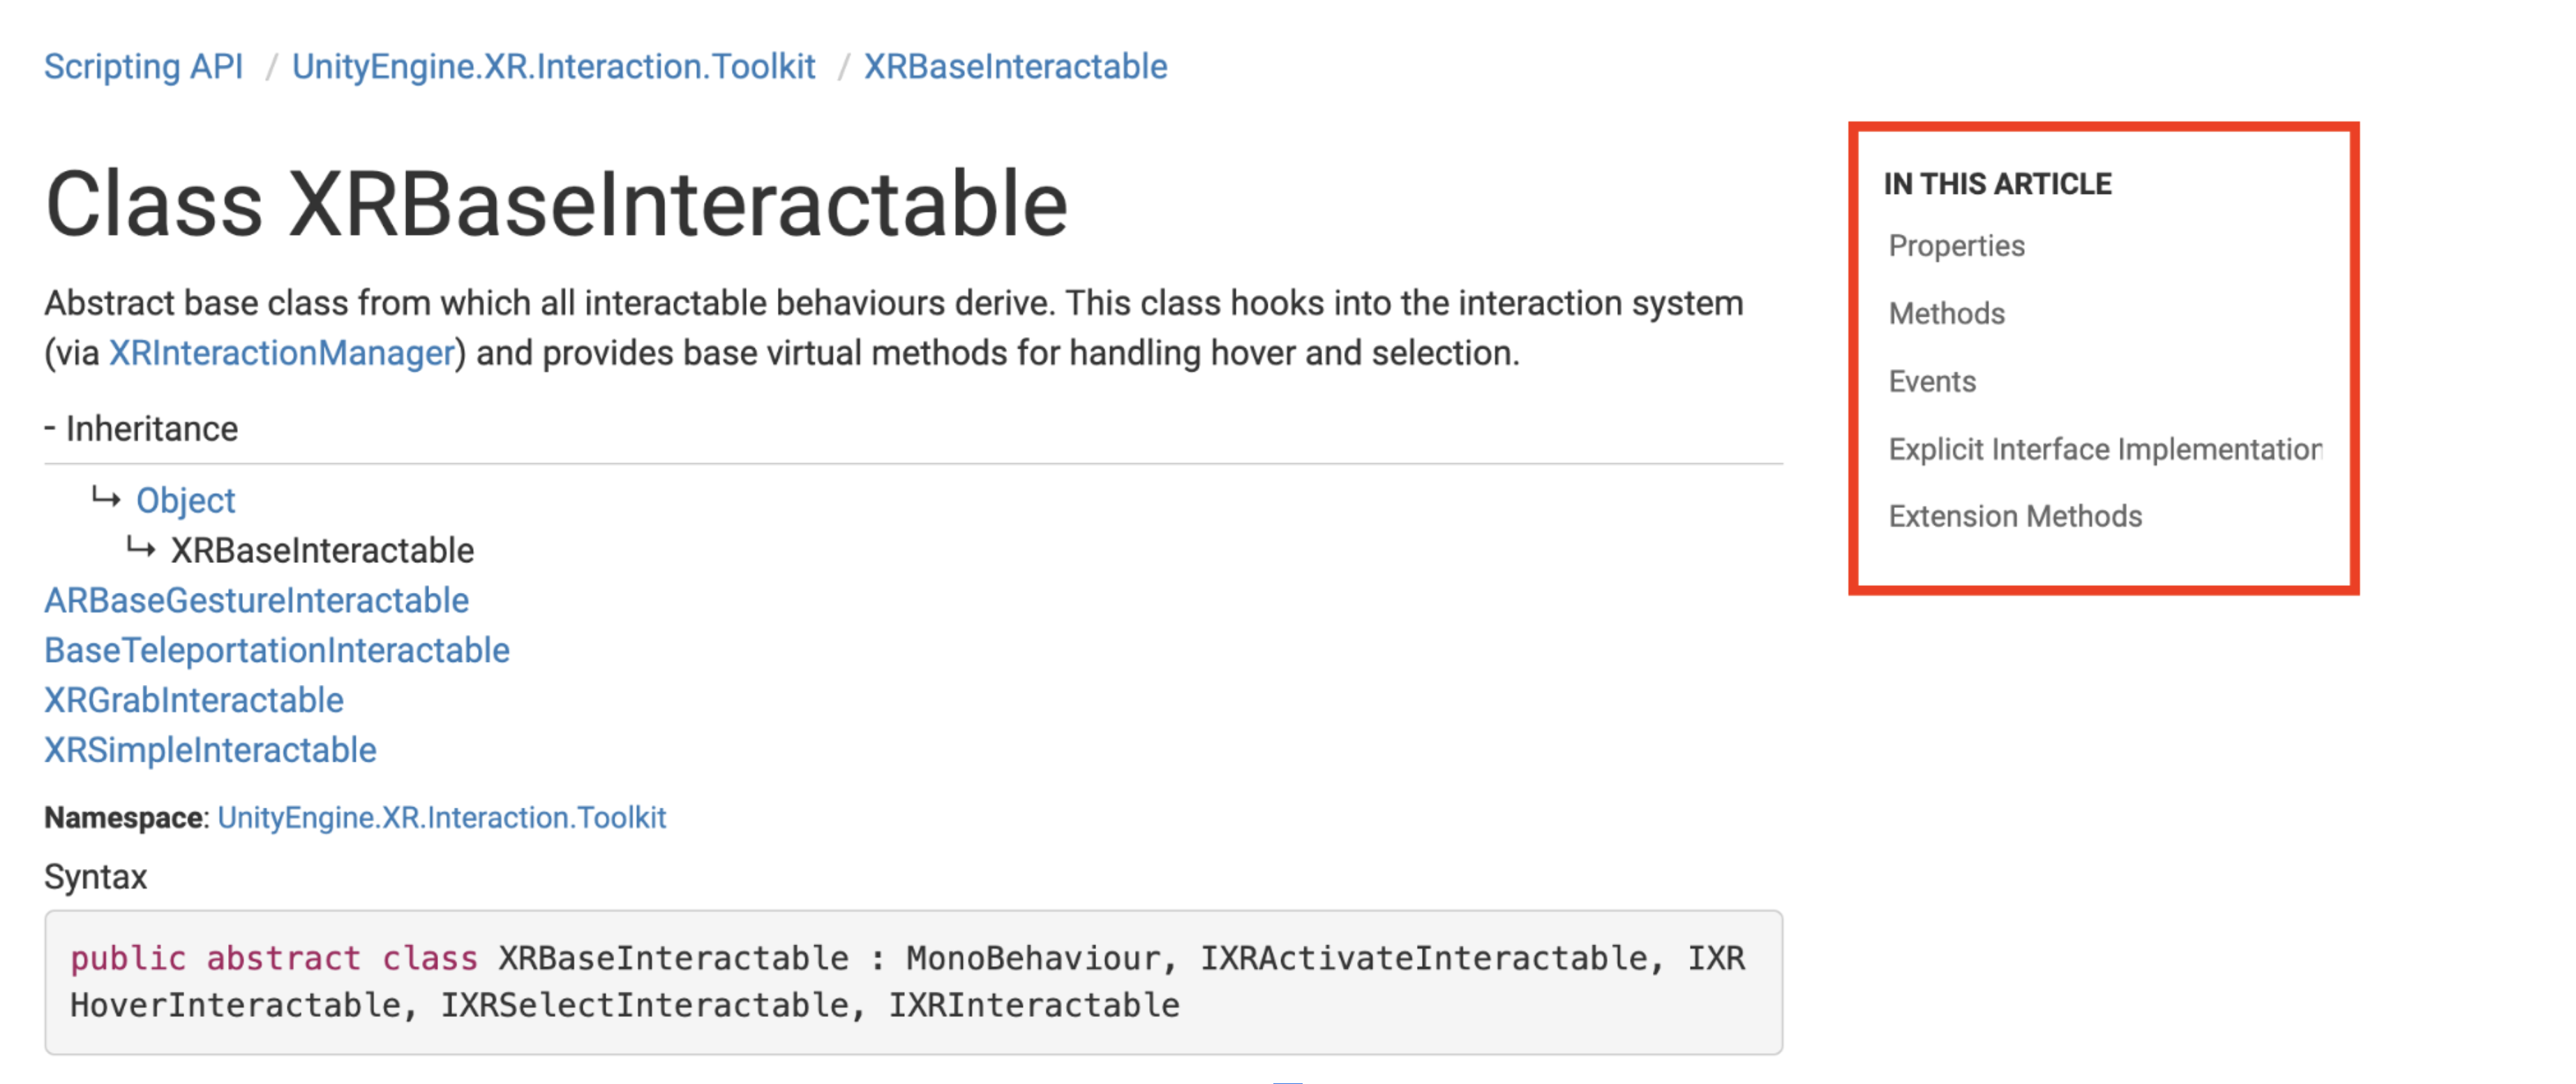This screenshot has height=1084, width=2576.
Task: Open the UnityEngine.XR.Interaction.Toolkit breadcrumb link
Action: coord(553,66)
